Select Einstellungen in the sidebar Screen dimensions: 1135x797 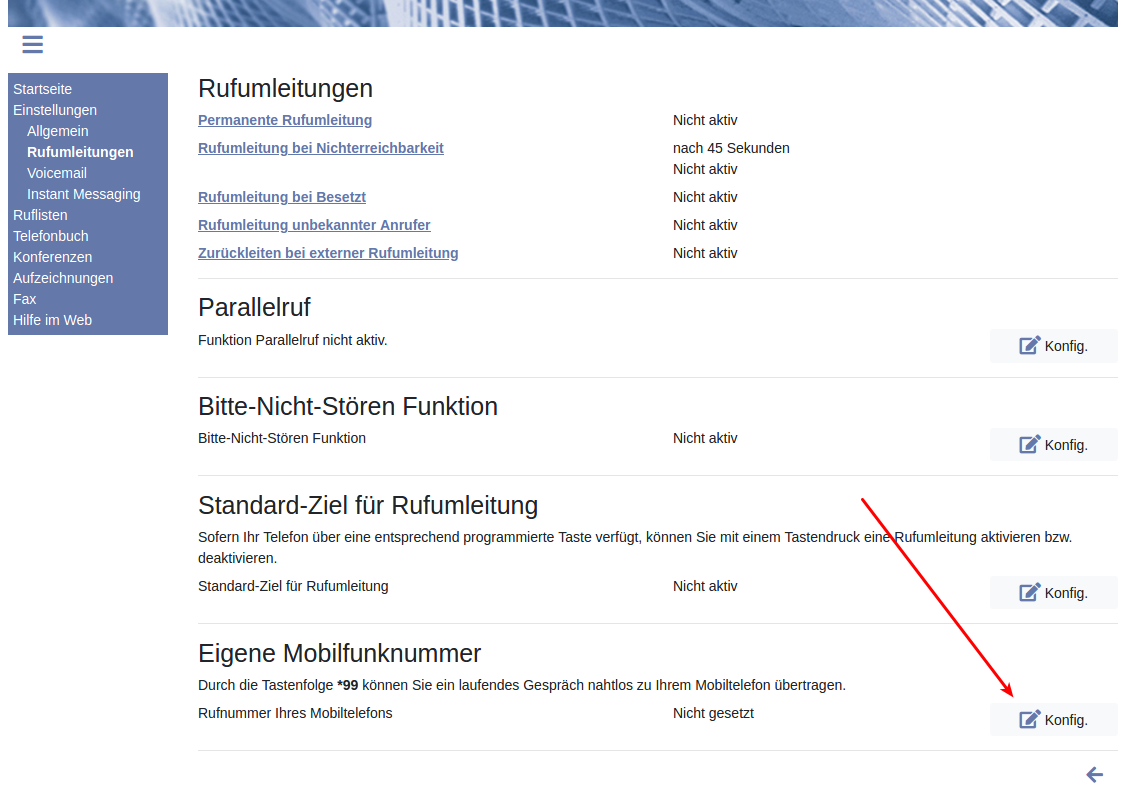tap(55, 110)
